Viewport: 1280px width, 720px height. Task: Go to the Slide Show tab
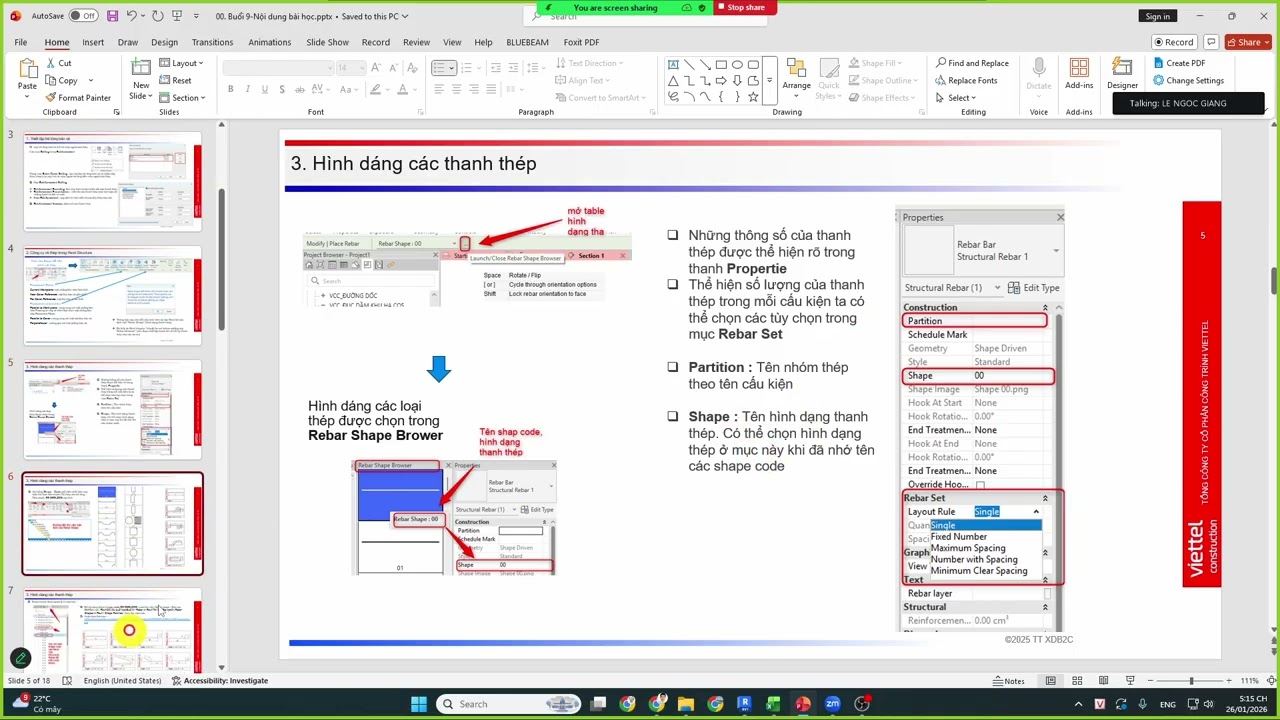pos(327,42)
